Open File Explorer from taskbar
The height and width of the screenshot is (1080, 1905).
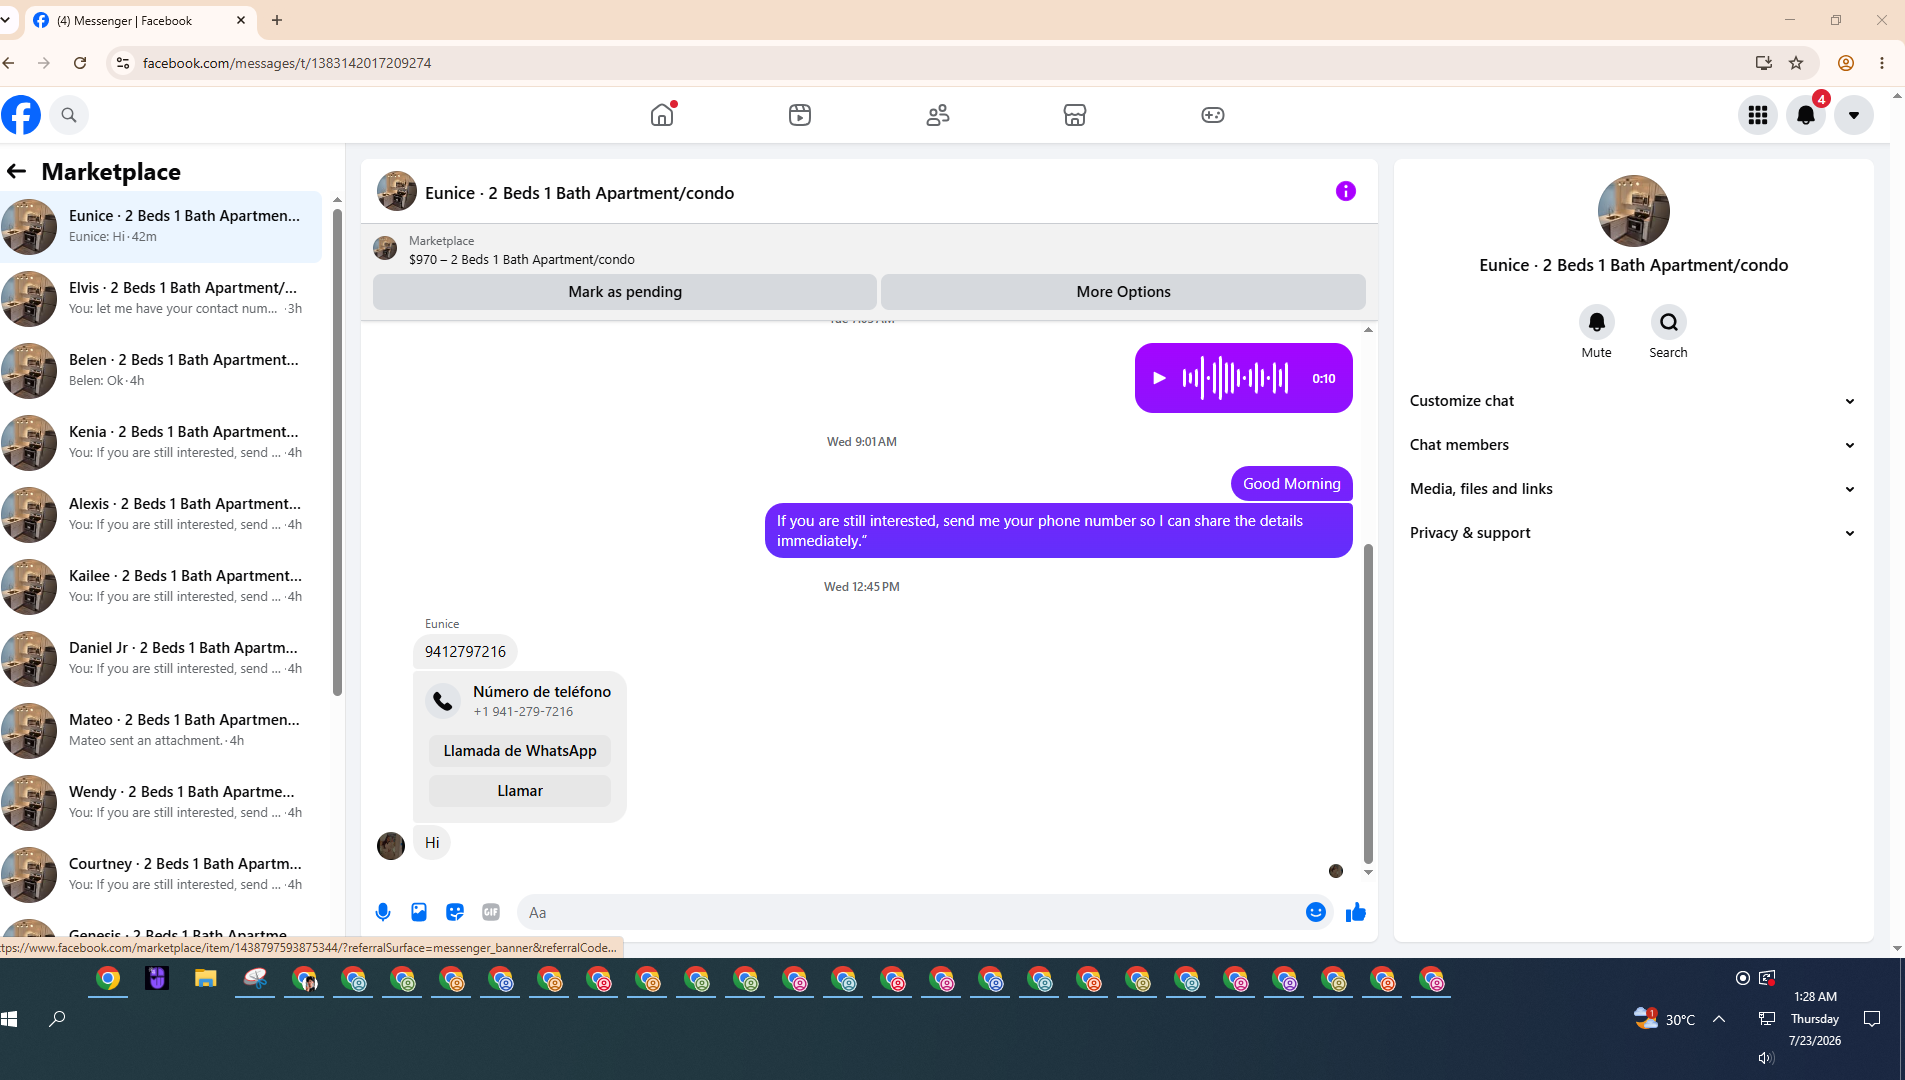pyautogui.click(x=206, y=979)
